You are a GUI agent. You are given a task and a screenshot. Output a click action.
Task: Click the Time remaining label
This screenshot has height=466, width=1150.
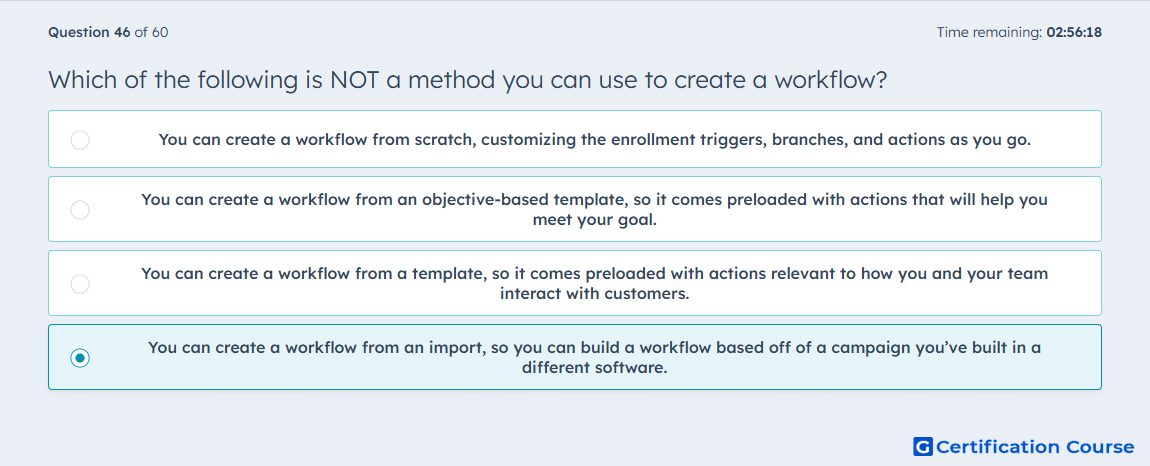pyautogui.click(x=991, y=32)
